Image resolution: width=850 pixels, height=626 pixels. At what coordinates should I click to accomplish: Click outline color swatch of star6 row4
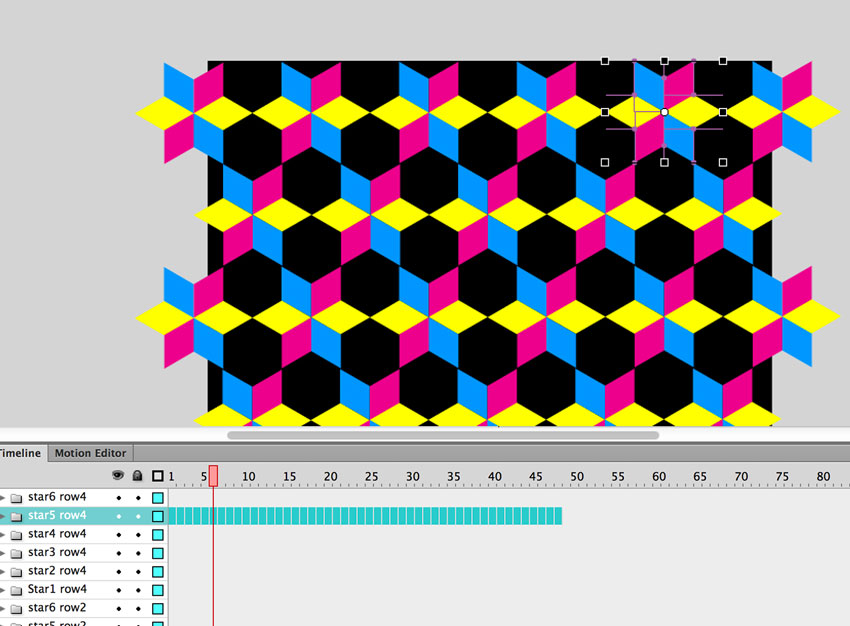pyautogui.click(x=158, y=498)
